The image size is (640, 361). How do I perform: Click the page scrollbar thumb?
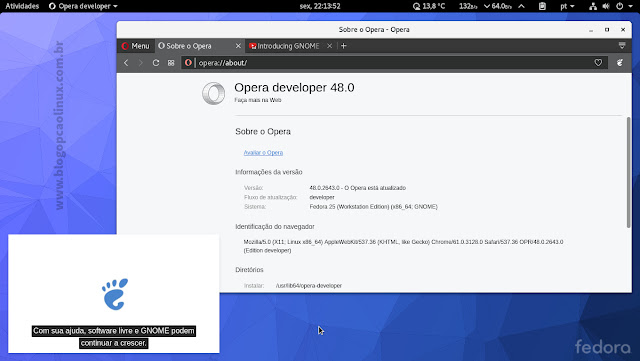[x=629, y=172]
